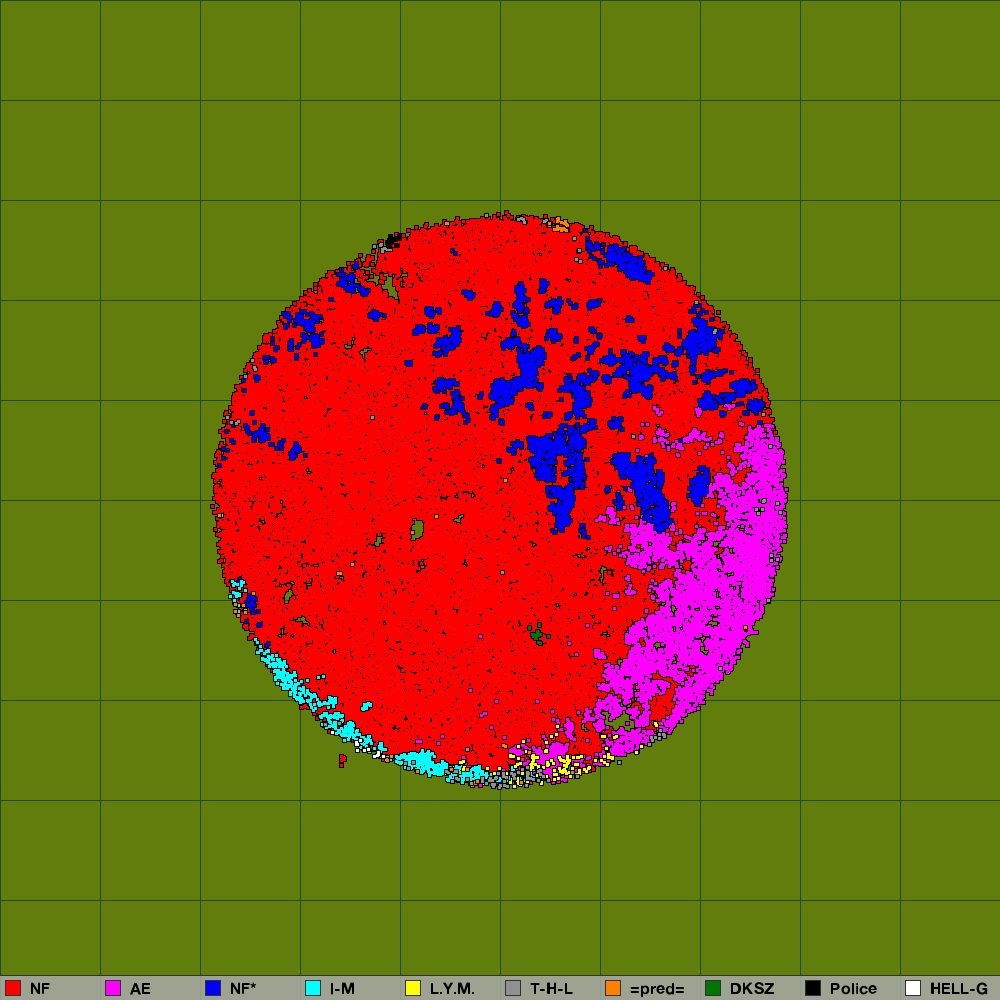Click the orange =pred= legend swatch

point(613,988)
